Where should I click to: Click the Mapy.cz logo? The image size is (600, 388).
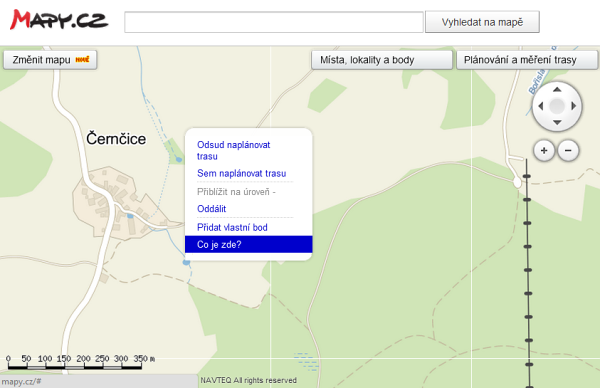point(59,20)
